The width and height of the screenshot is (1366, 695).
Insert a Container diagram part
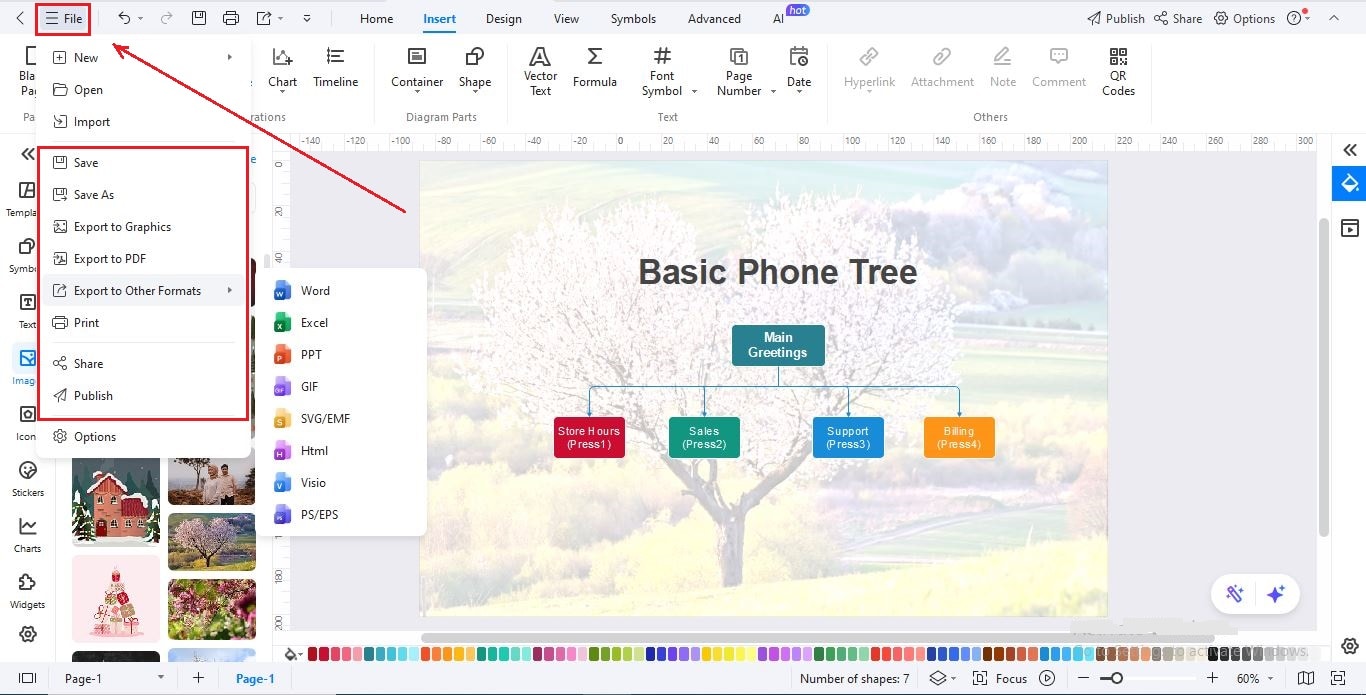click(417, 69)
